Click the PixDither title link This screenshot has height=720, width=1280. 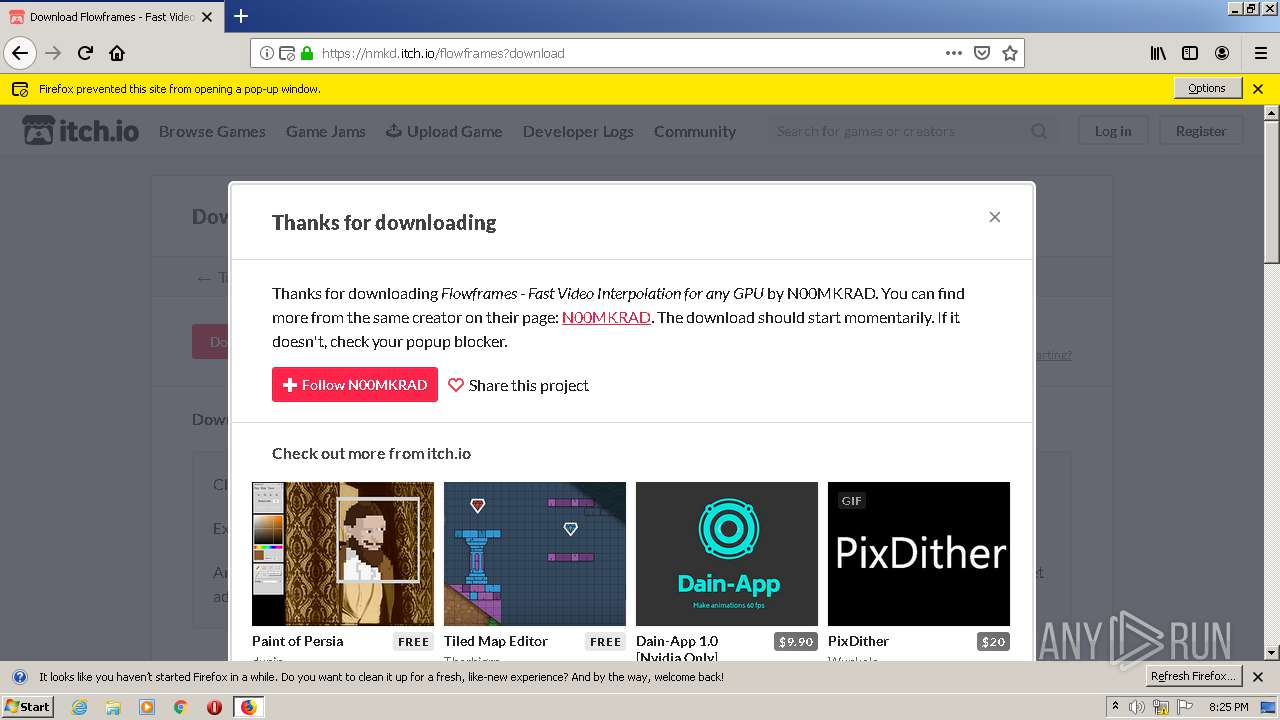(858, 641)
